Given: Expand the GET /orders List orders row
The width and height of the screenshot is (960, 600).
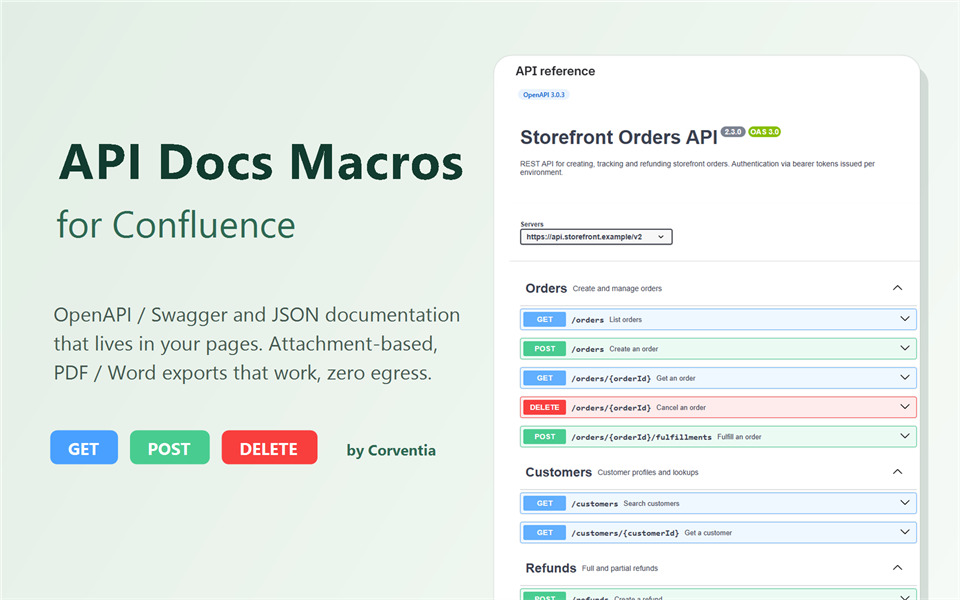Looking at the screenshot, I should click(718, 319).
